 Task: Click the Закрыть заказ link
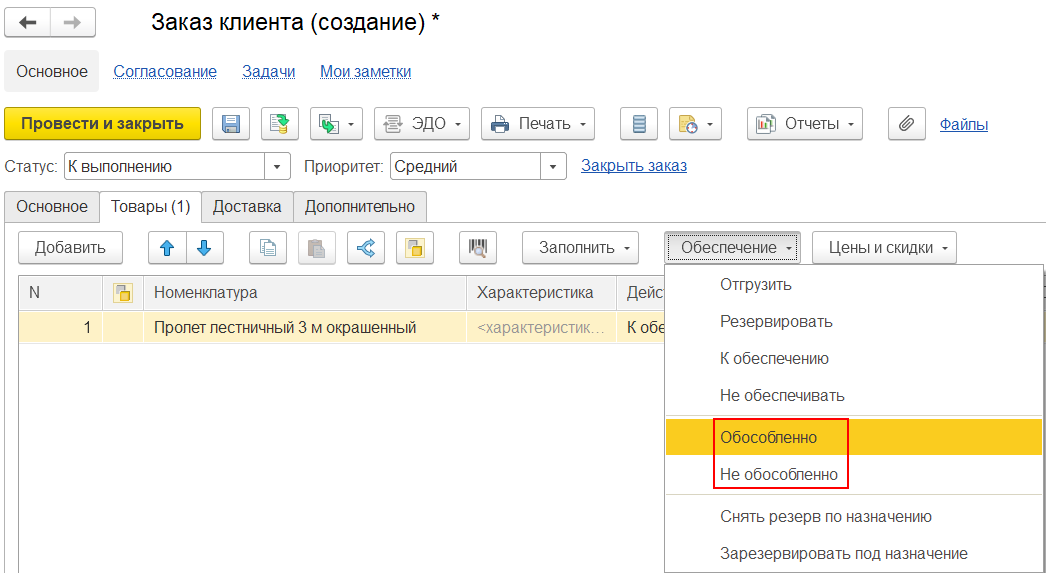click(x=634, y=166)
